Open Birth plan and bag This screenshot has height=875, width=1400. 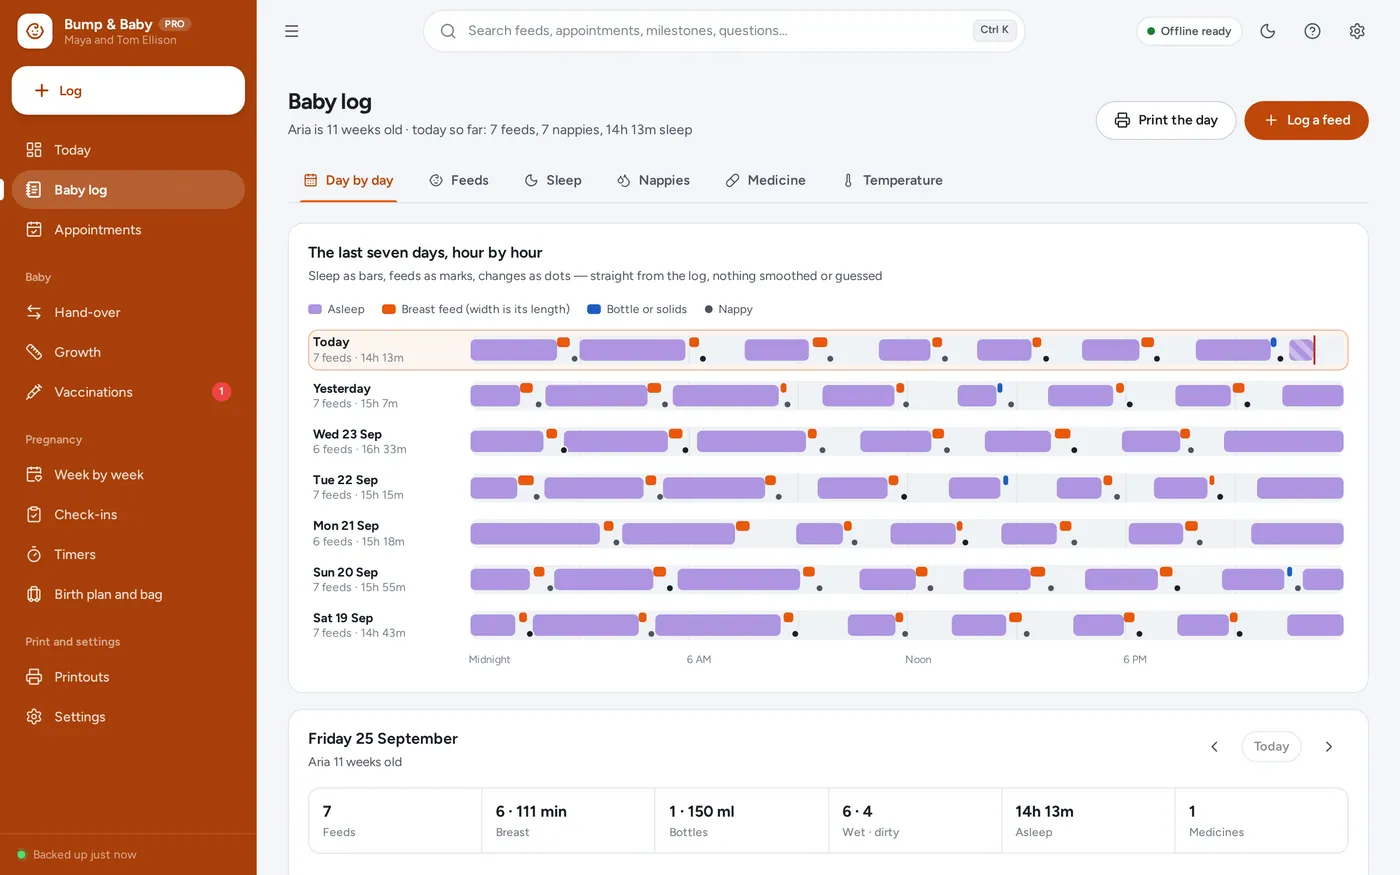coord(128,594)
